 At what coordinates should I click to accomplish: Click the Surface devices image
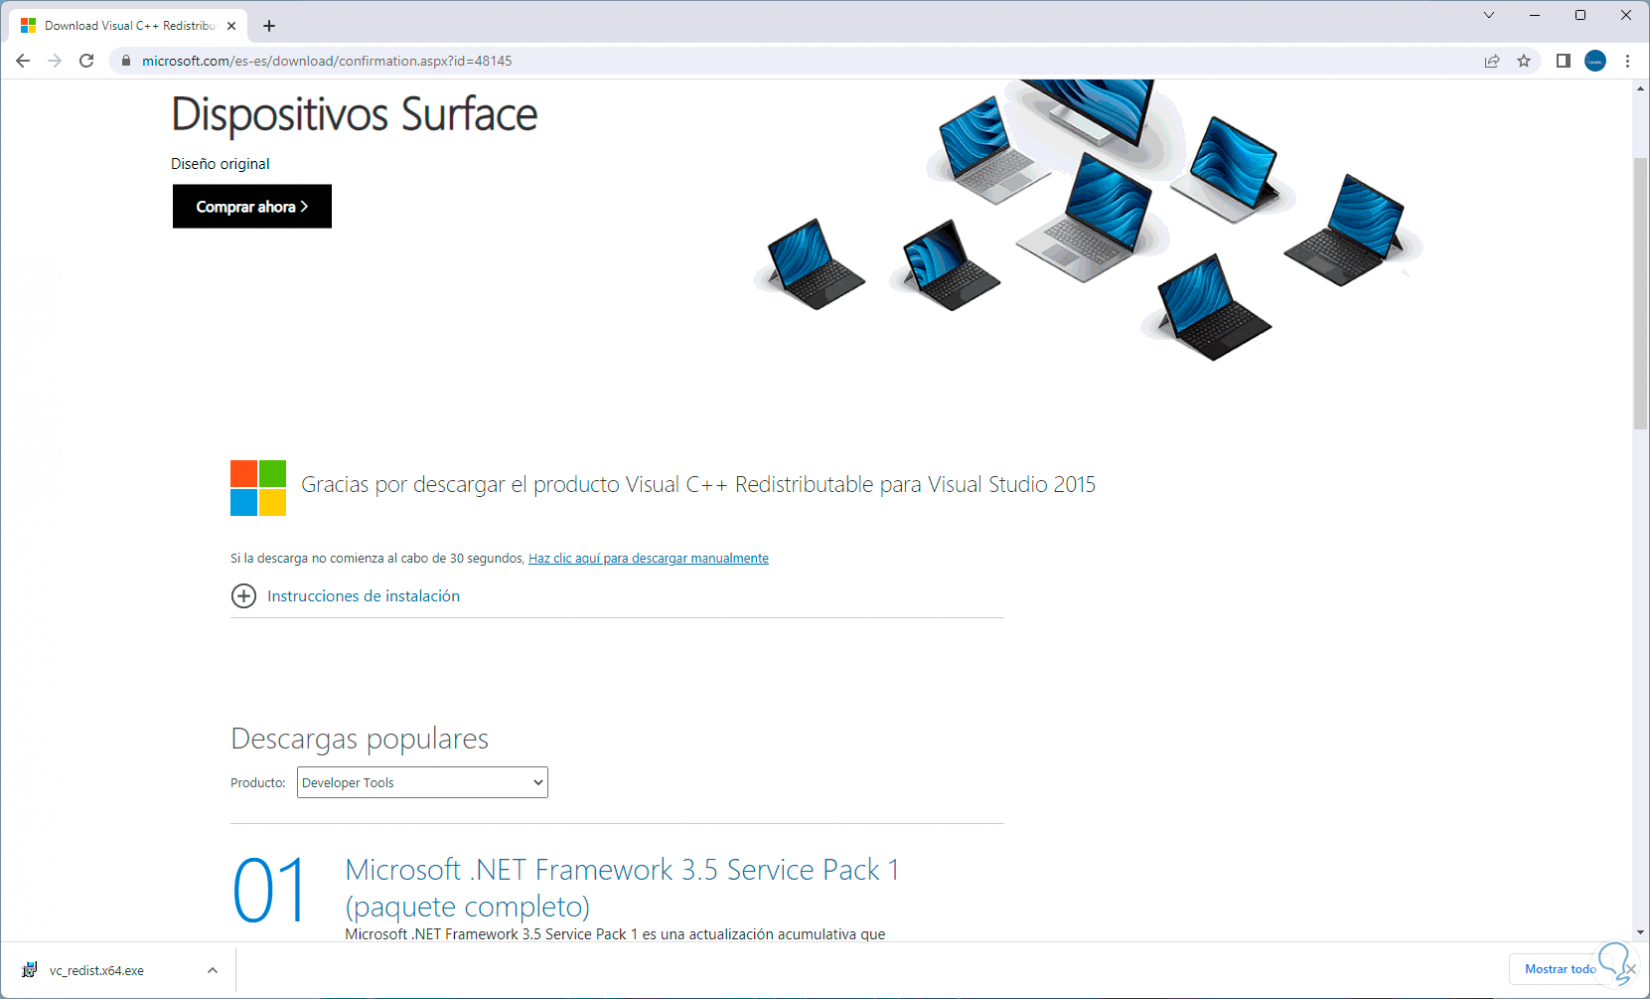(1088, 220)
